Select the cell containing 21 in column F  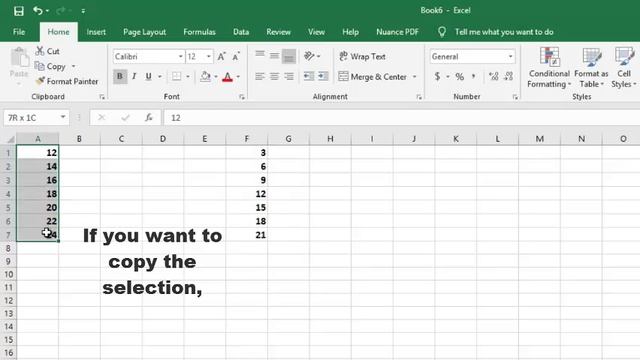tap(247, 235)
